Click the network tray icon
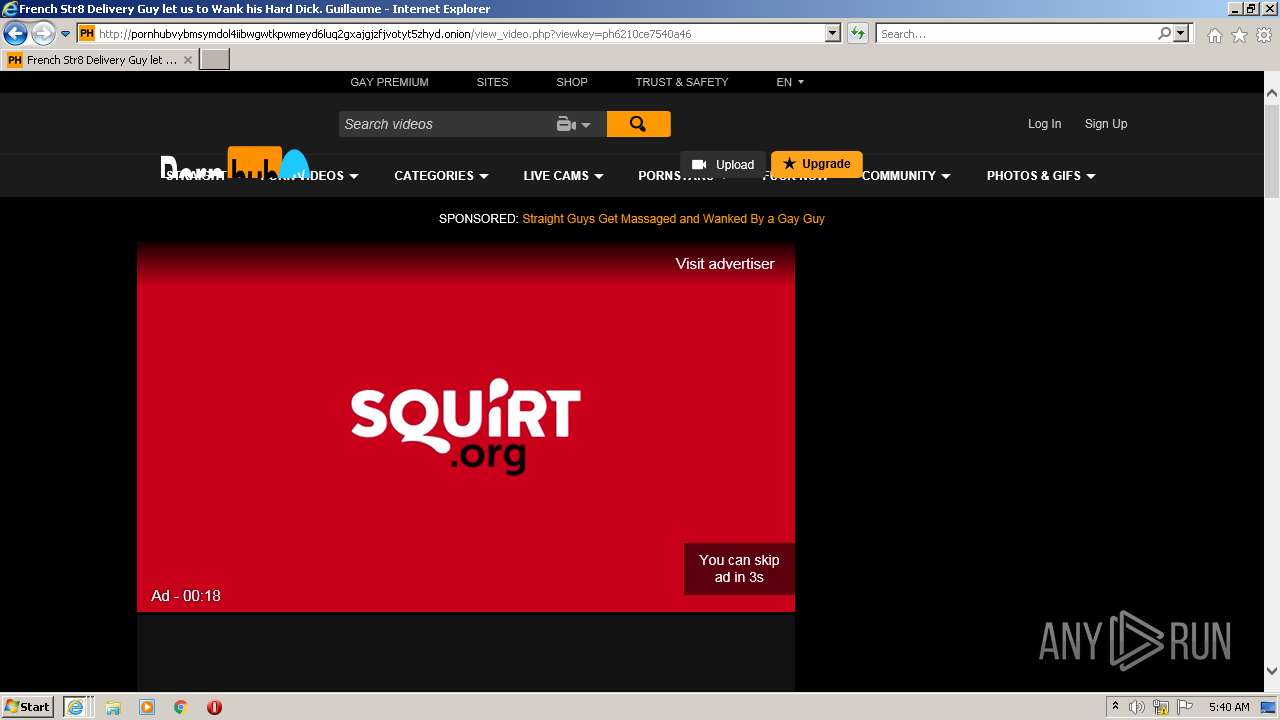 click(x=1161, y=707)
